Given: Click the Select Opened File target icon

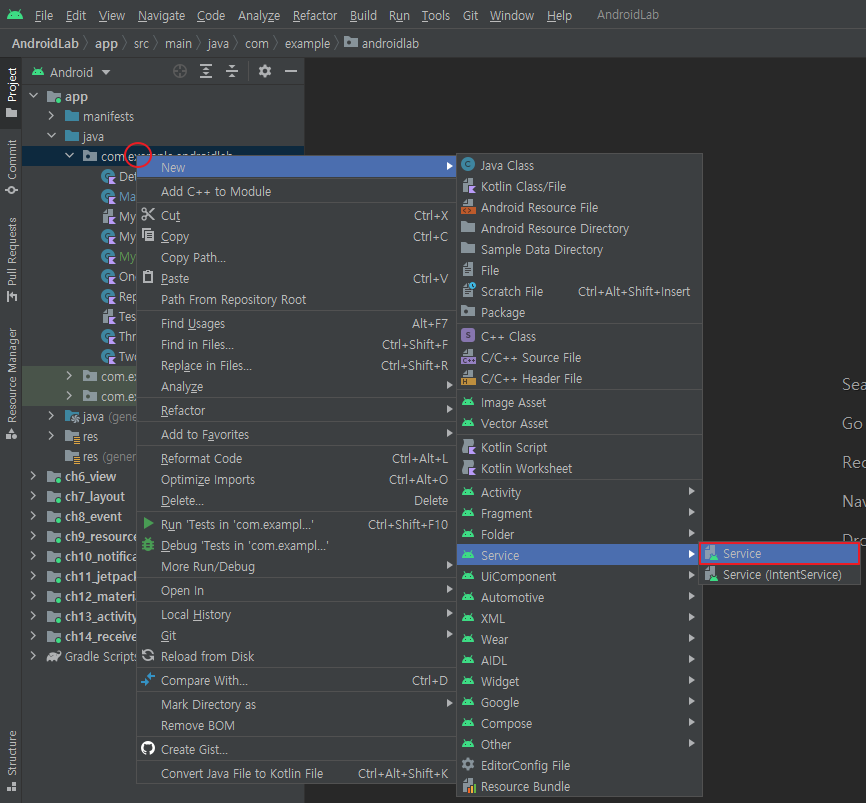Looking at the screenshot, I should [180, 71].
